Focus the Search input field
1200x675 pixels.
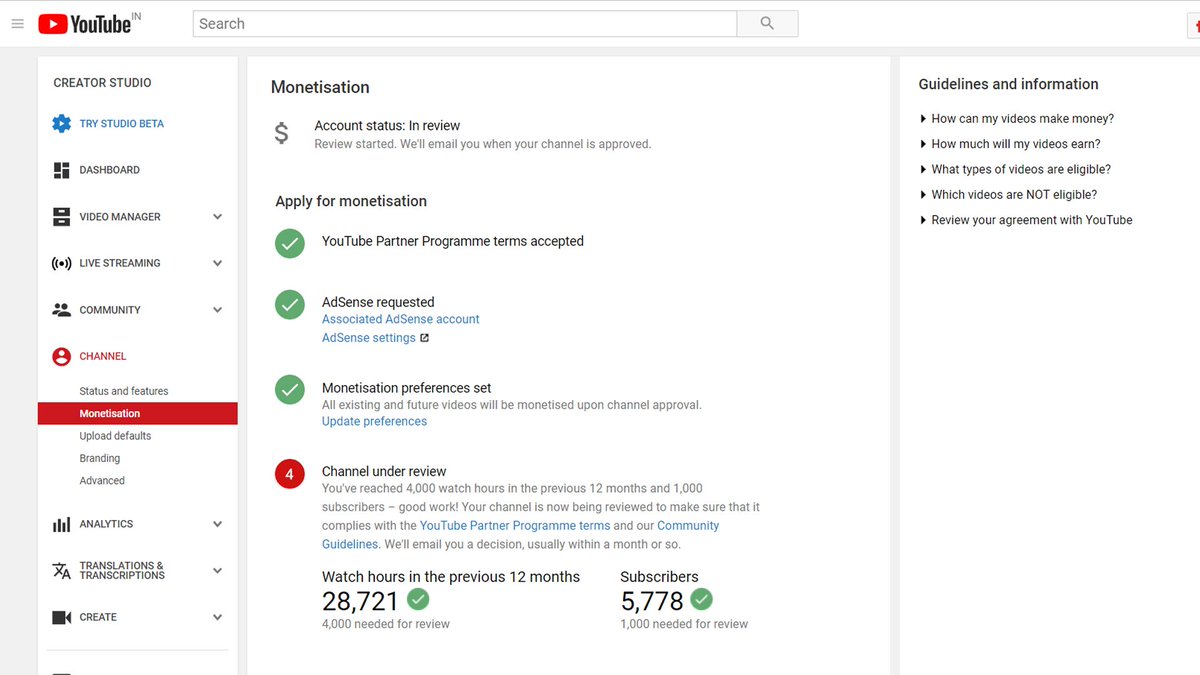coord(465,24)
